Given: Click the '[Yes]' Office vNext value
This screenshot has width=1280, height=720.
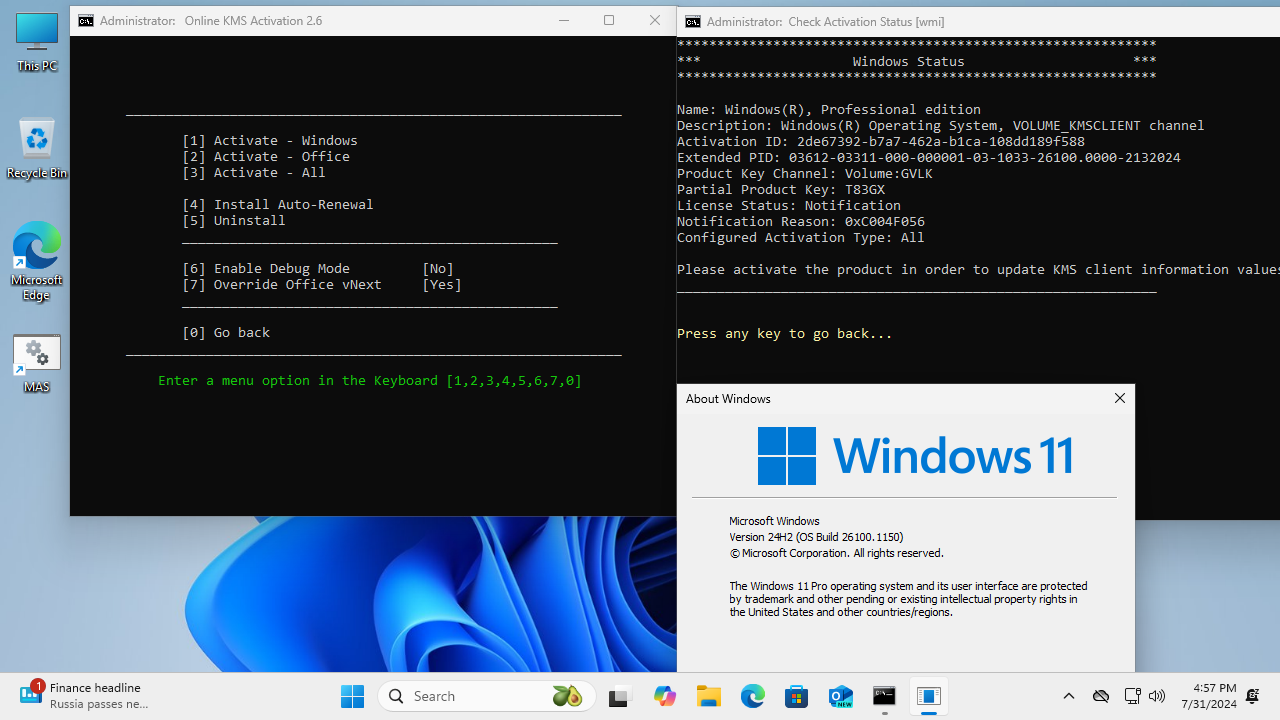Looking at the screenshot, I should coord(442,285).
